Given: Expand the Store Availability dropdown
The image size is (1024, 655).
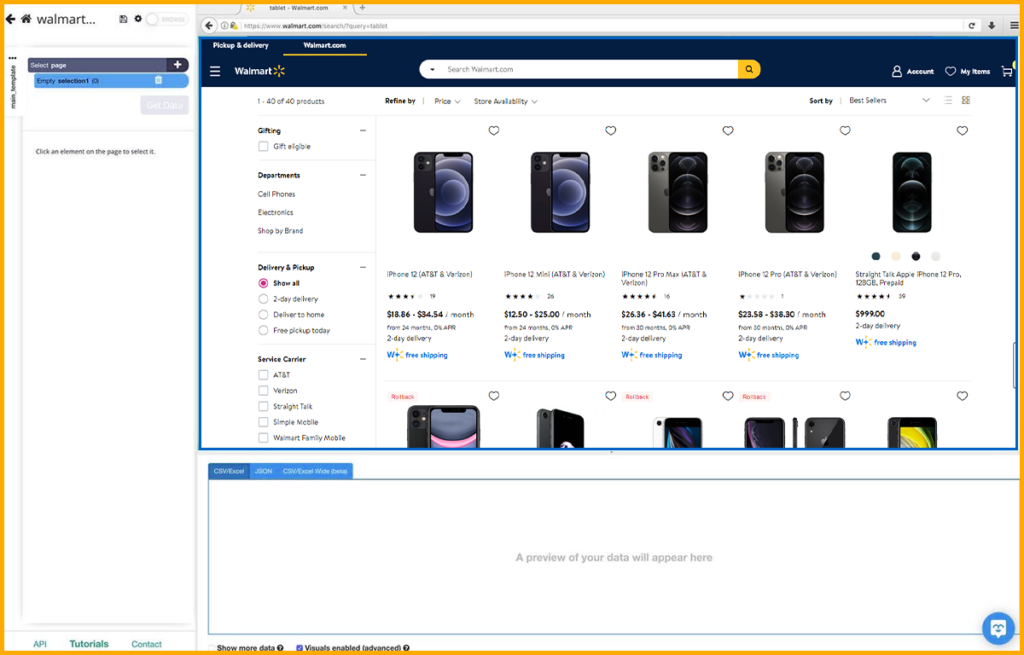Looking at the screenshot, I should point(505,101).
